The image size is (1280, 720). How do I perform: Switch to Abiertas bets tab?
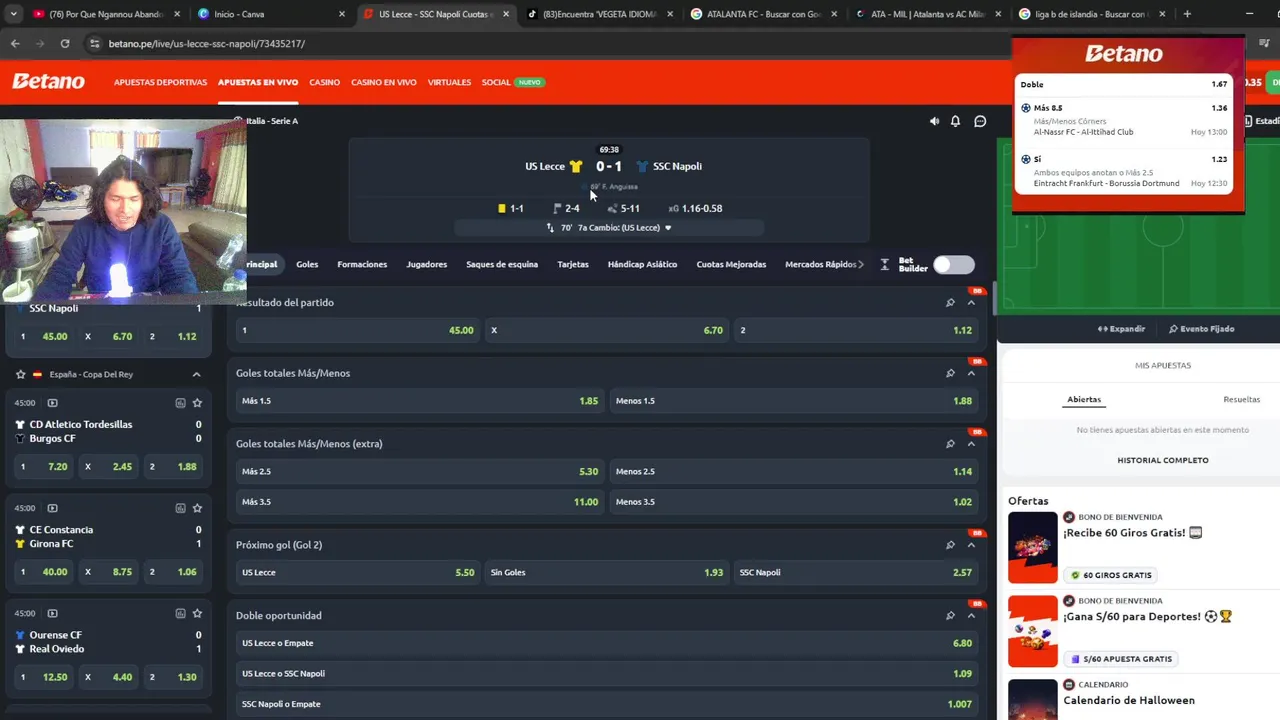tap(1084, 399)
